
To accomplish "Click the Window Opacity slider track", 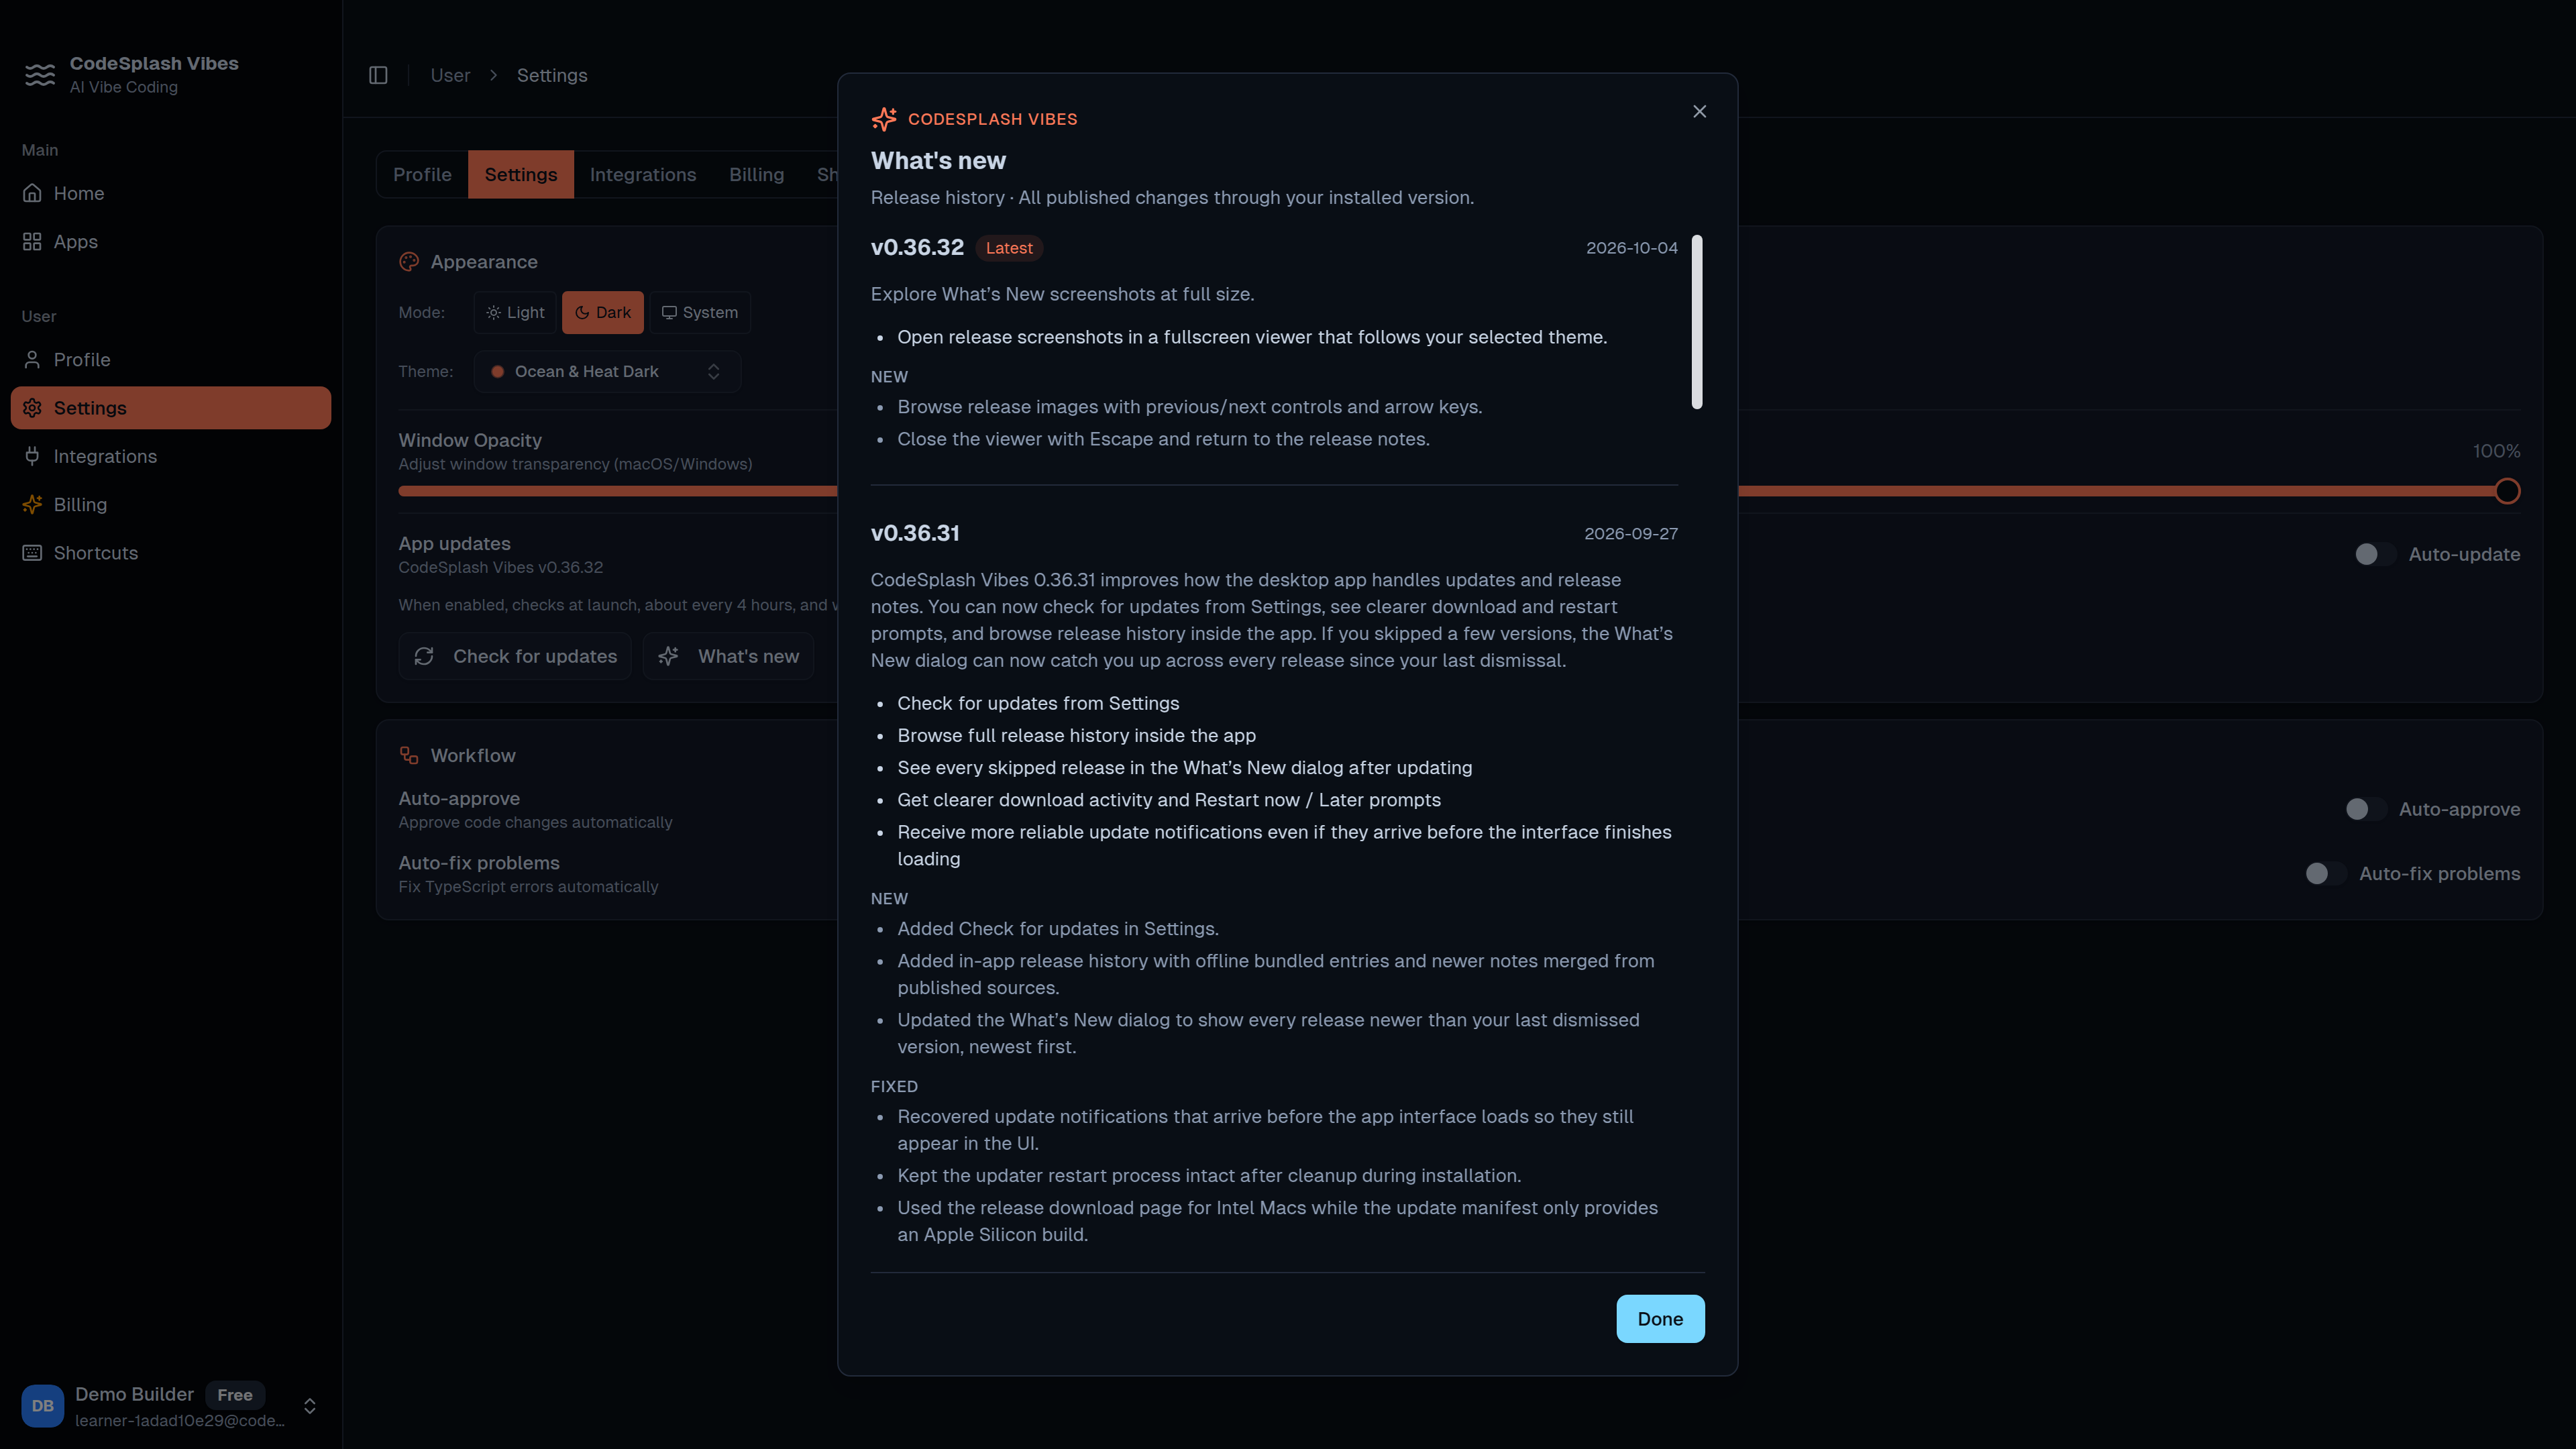I will (x=1459, y=491).
